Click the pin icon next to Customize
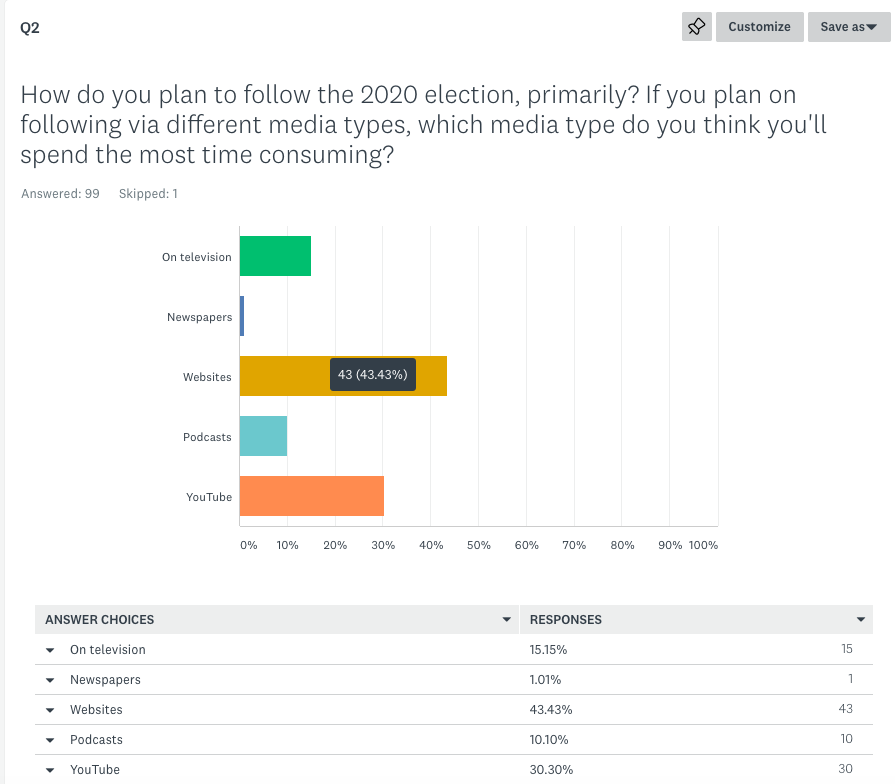The image size is (895, 784). (x=697, y=27)
